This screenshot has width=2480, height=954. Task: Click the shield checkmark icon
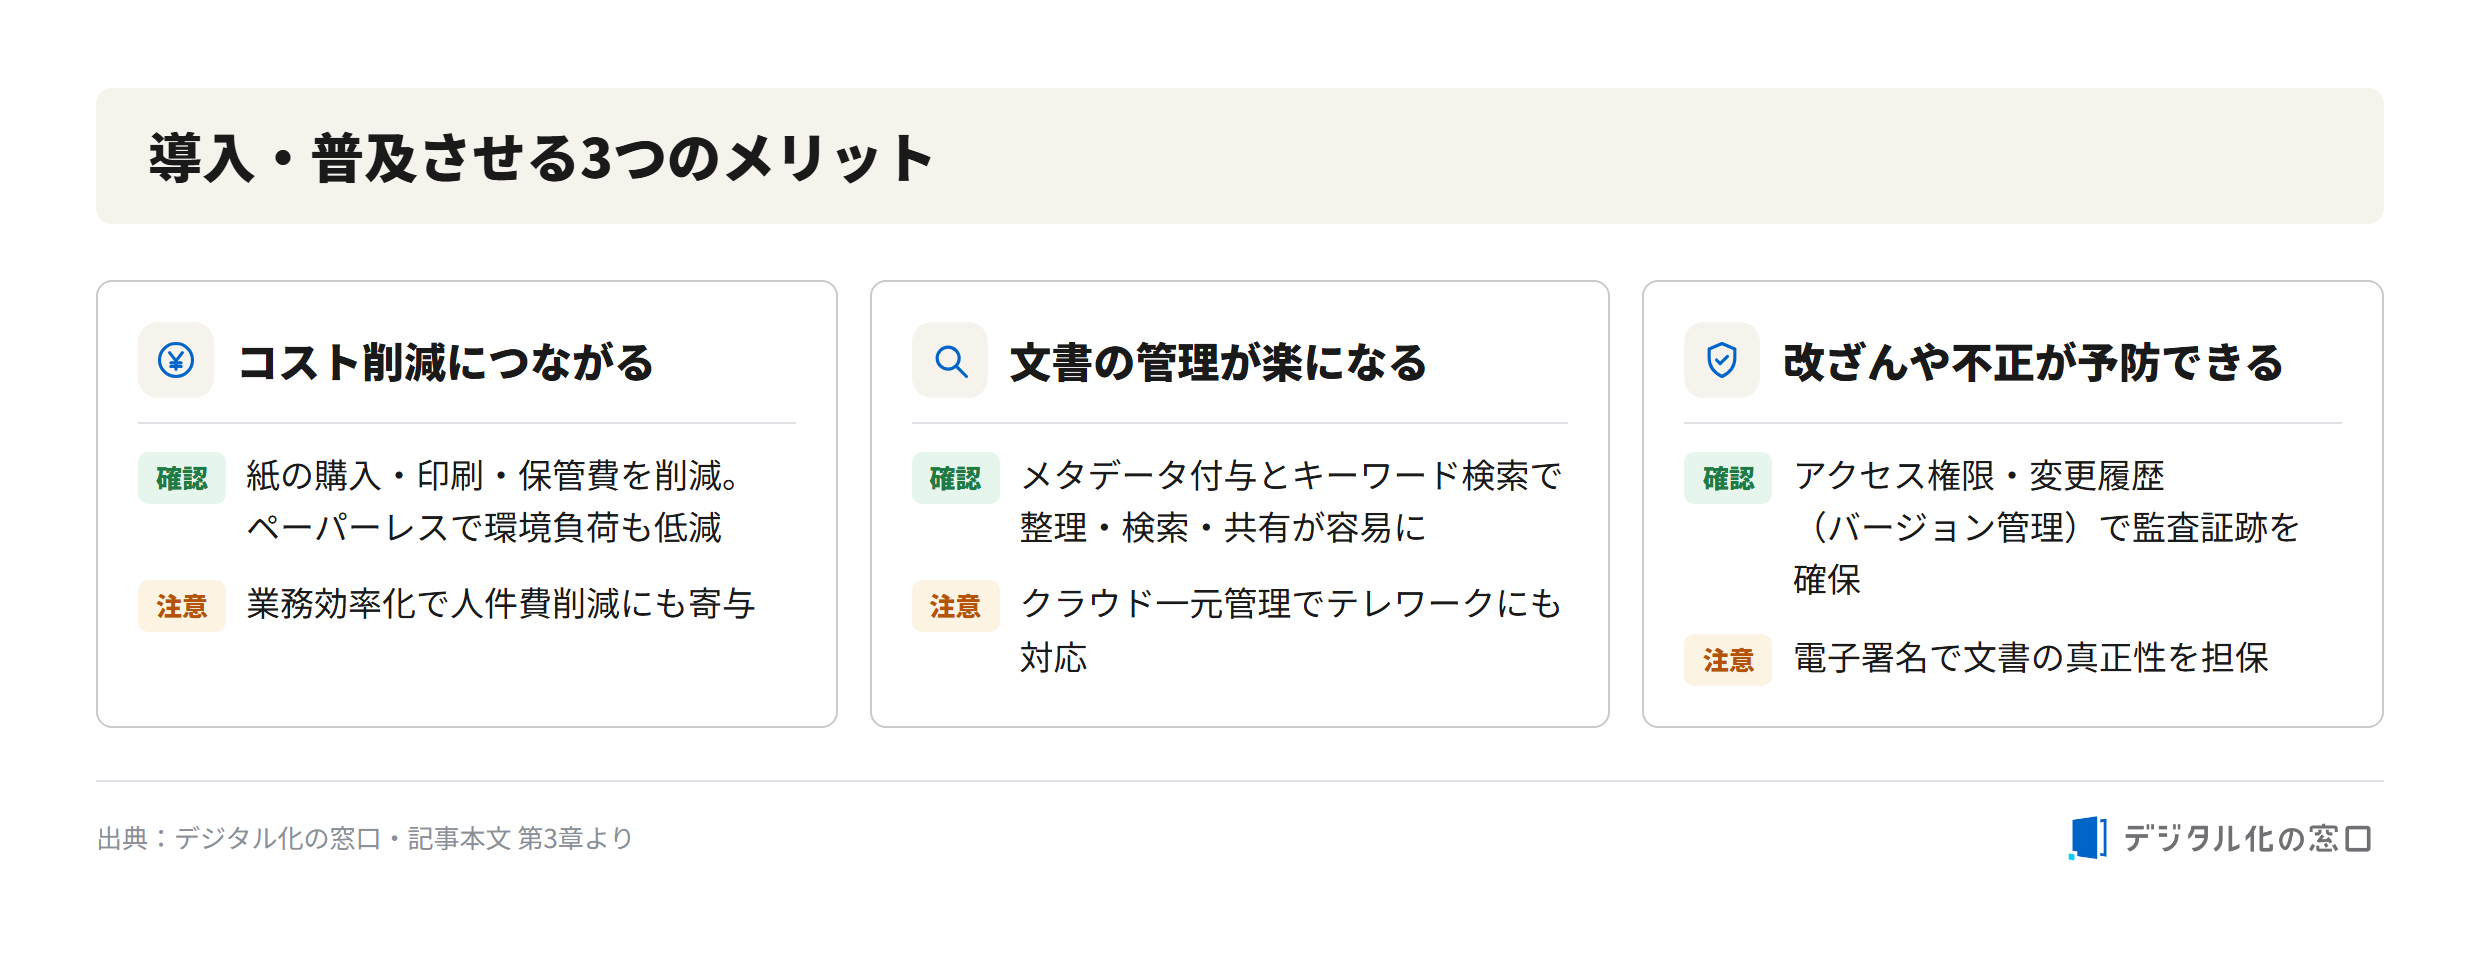(1722, 360)
